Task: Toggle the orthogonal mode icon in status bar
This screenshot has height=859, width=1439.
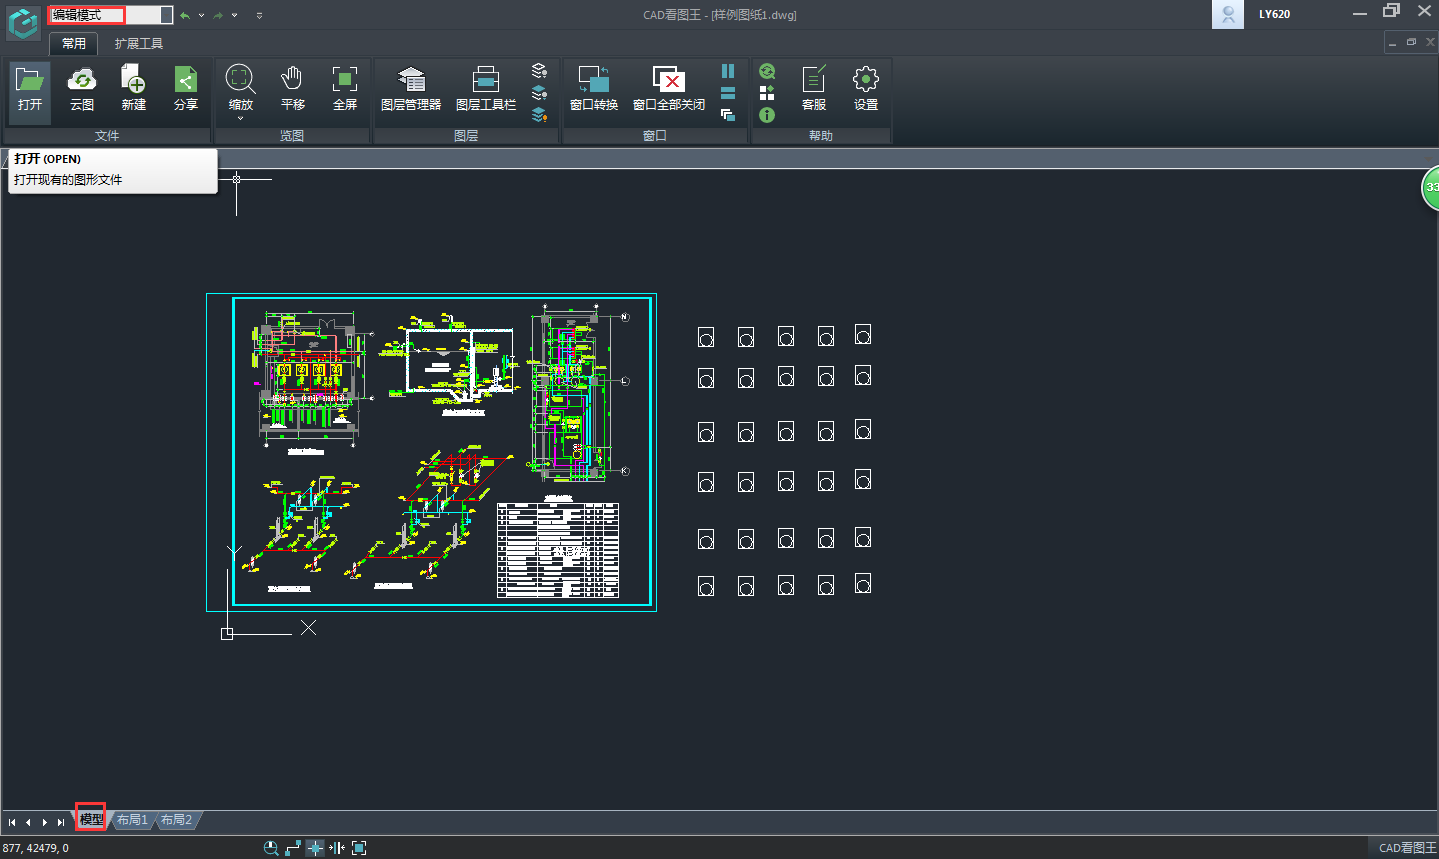Action: (293, 848)
